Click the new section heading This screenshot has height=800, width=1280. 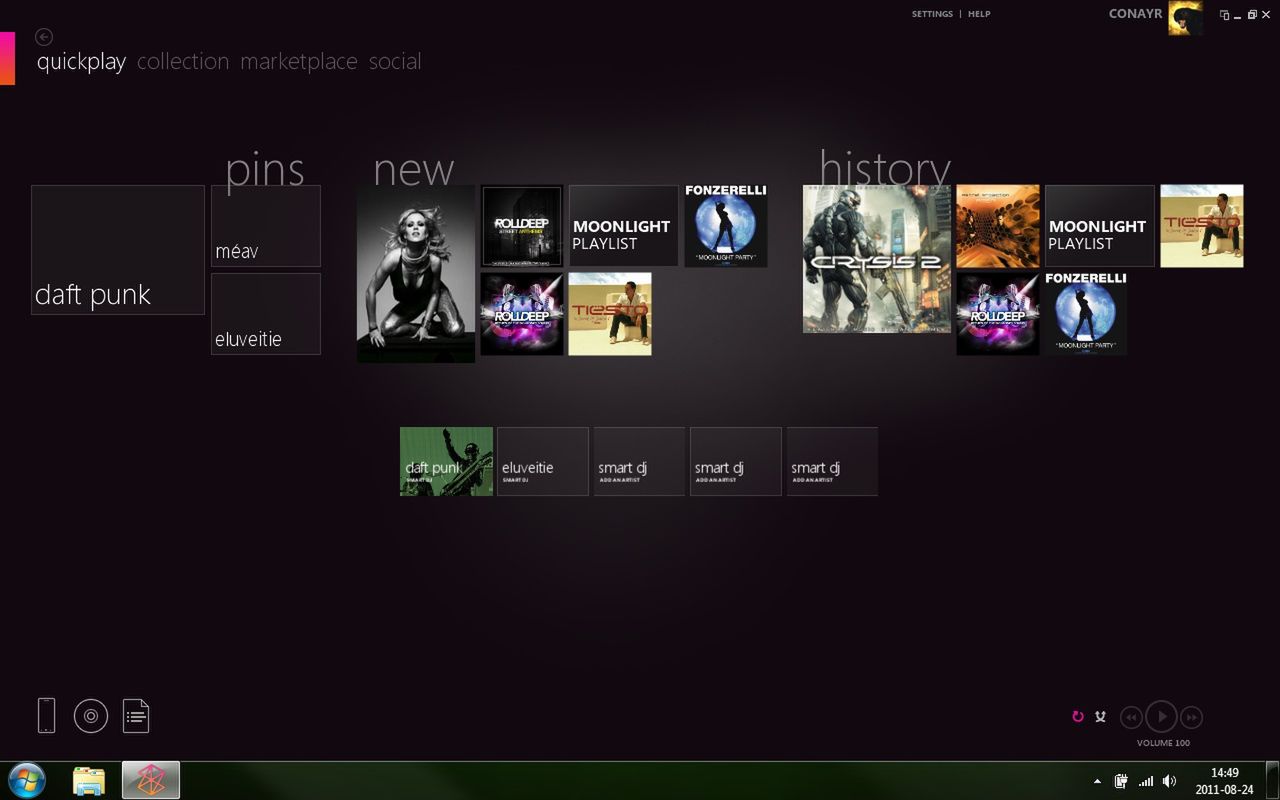pyautogui.click(x=414, y=170)
